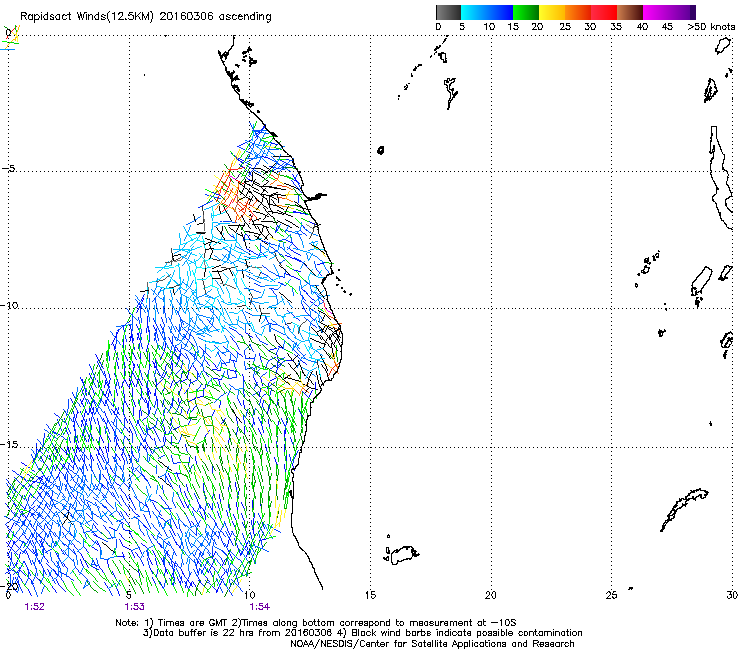Click the gray 0-5 knots legend segment
The height and width of the screenshot is (650, 740).
coord(448,12)
